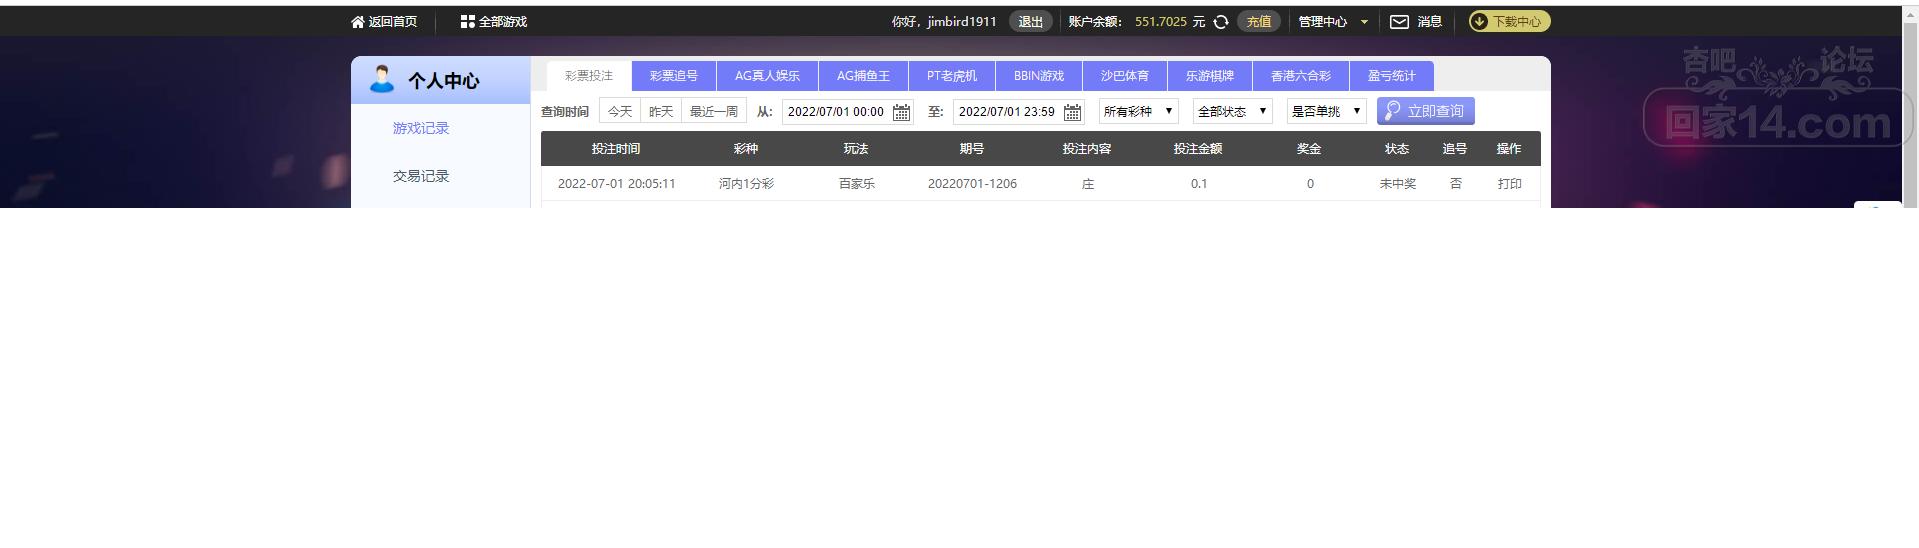The image size is (1919, 548).
Task: Open calendar icon for end date
Action: point(1072,112)
